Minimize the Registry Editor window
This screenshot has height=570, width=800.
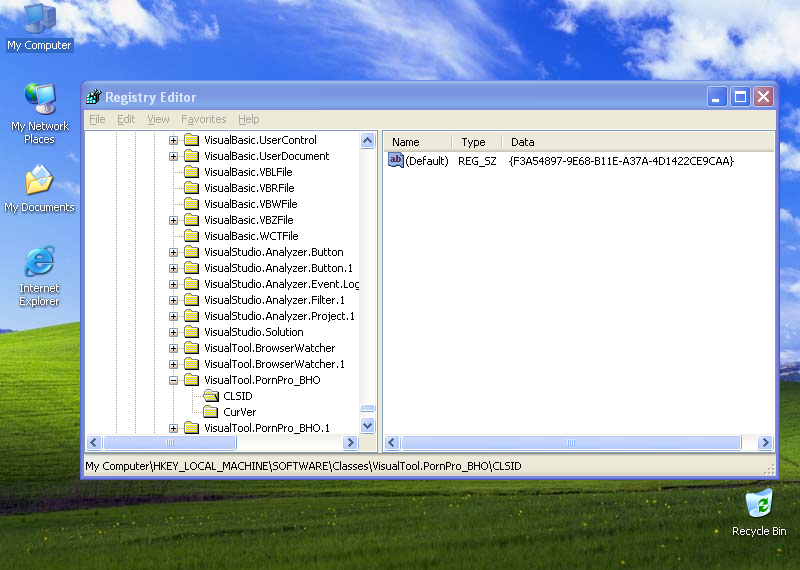716,96
